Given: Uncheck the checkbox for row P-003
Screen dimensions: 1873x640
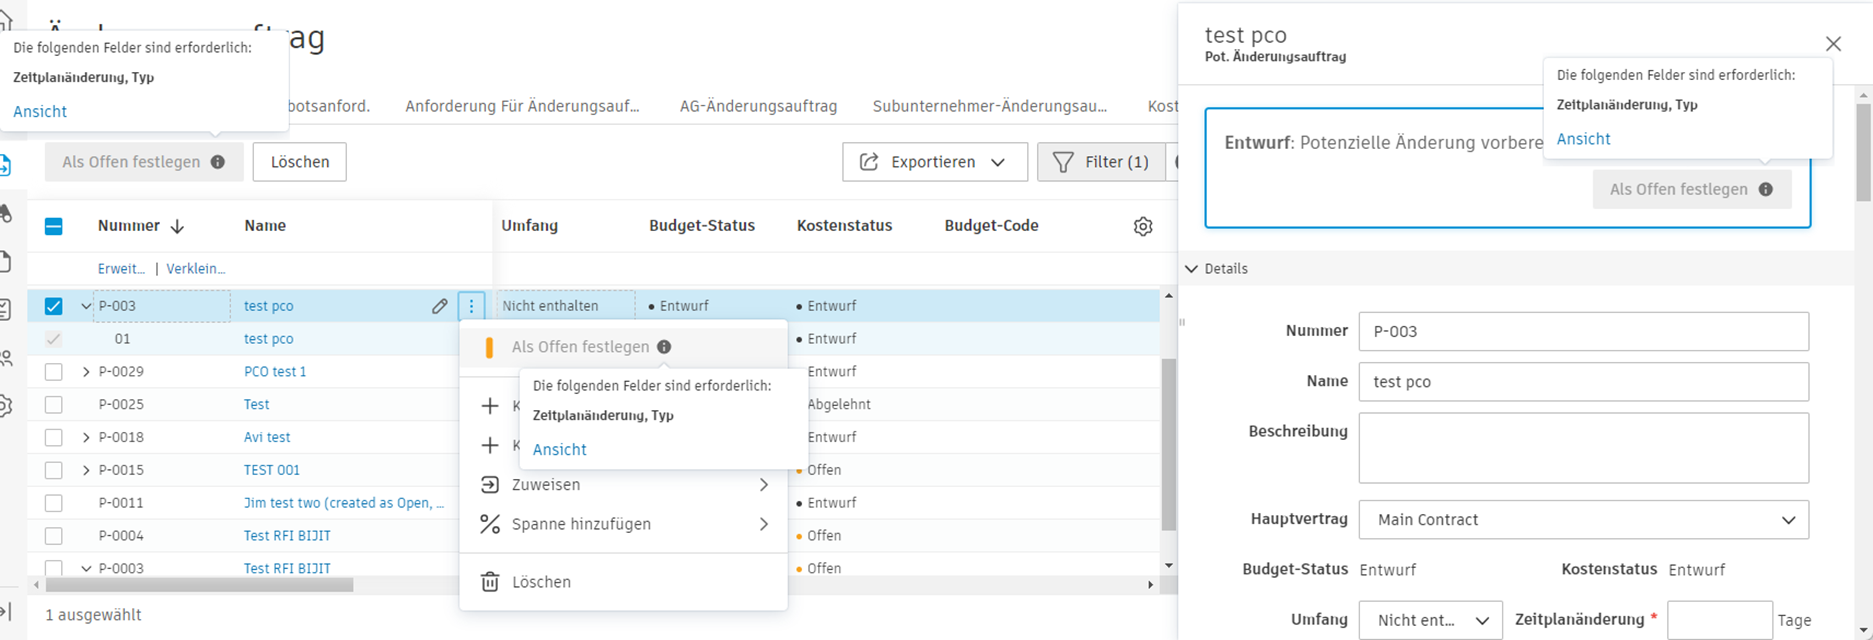Looking at the screenshot, I should click(54, 306).
